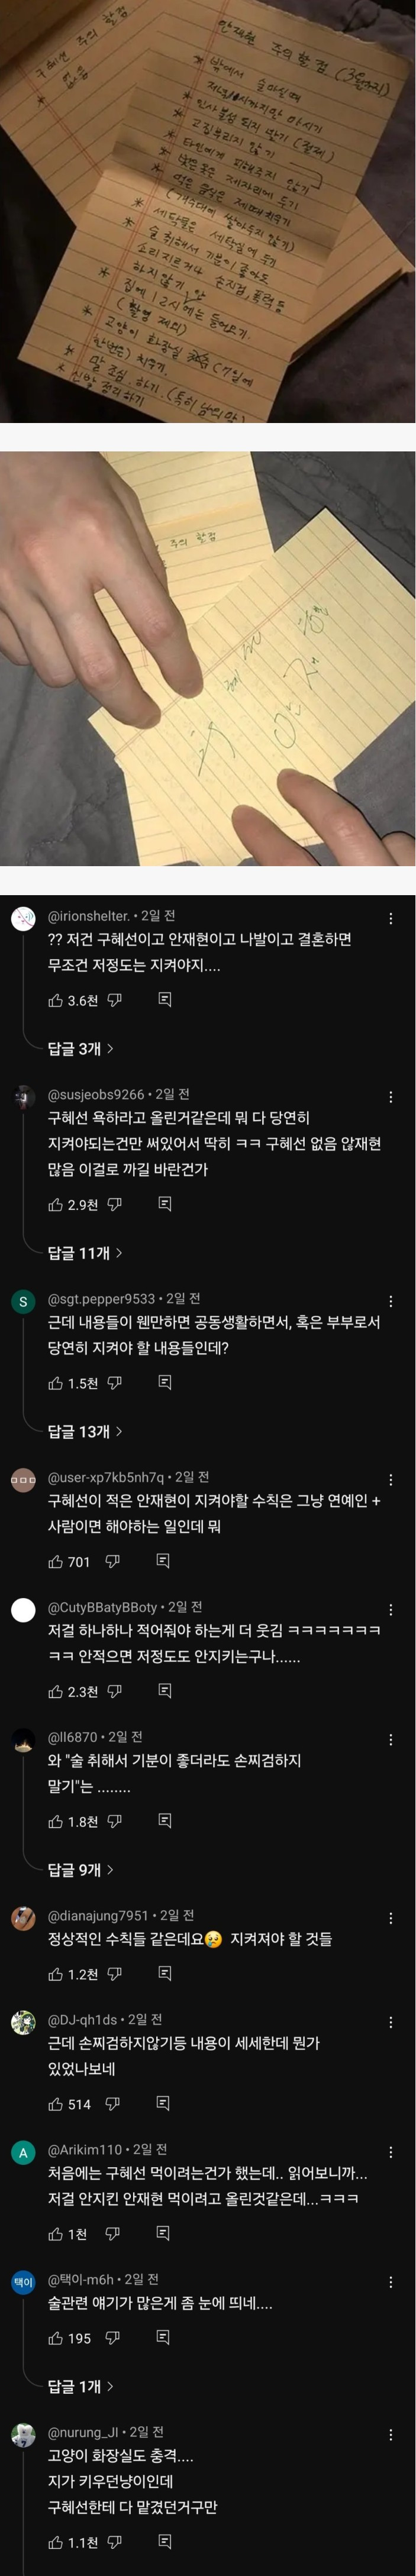The image size is (416, 2576).
Task: Open @Arikim110 green avatar profile
Action: tap(23, 2152)
